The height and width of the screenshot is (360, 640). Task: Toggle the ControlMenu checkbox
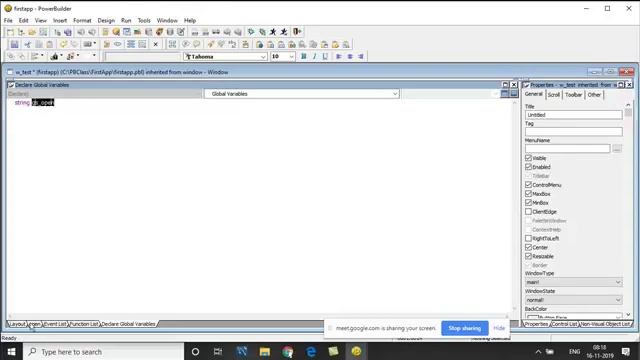click(x=529, y=185)
